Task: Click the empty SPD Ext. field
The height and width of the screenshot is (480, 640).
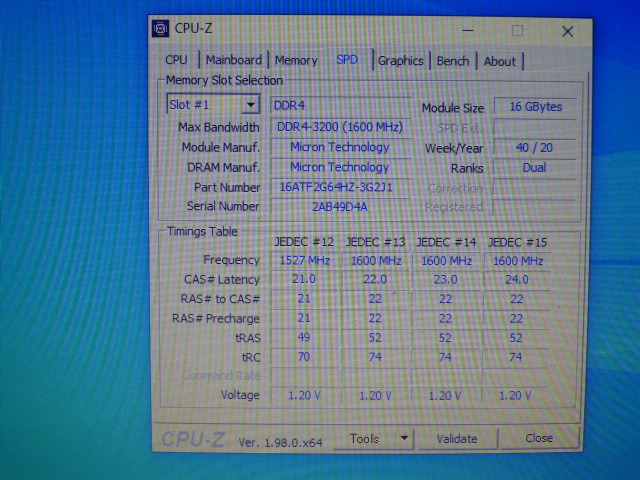Action: 535,127
